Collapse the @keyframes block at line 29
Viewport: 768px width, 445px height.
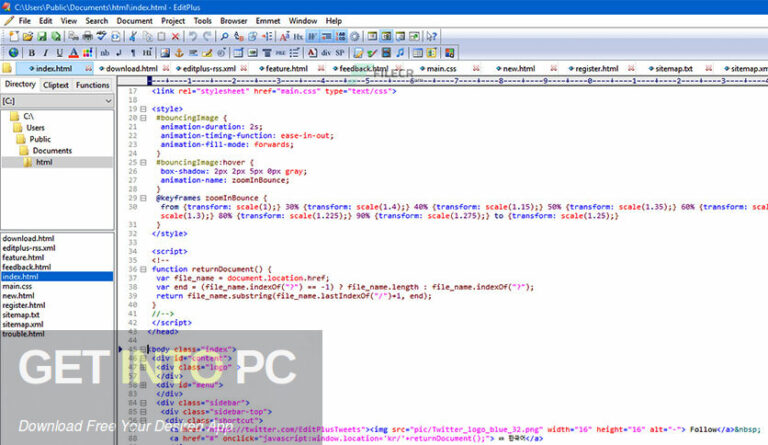pos(143,198)
